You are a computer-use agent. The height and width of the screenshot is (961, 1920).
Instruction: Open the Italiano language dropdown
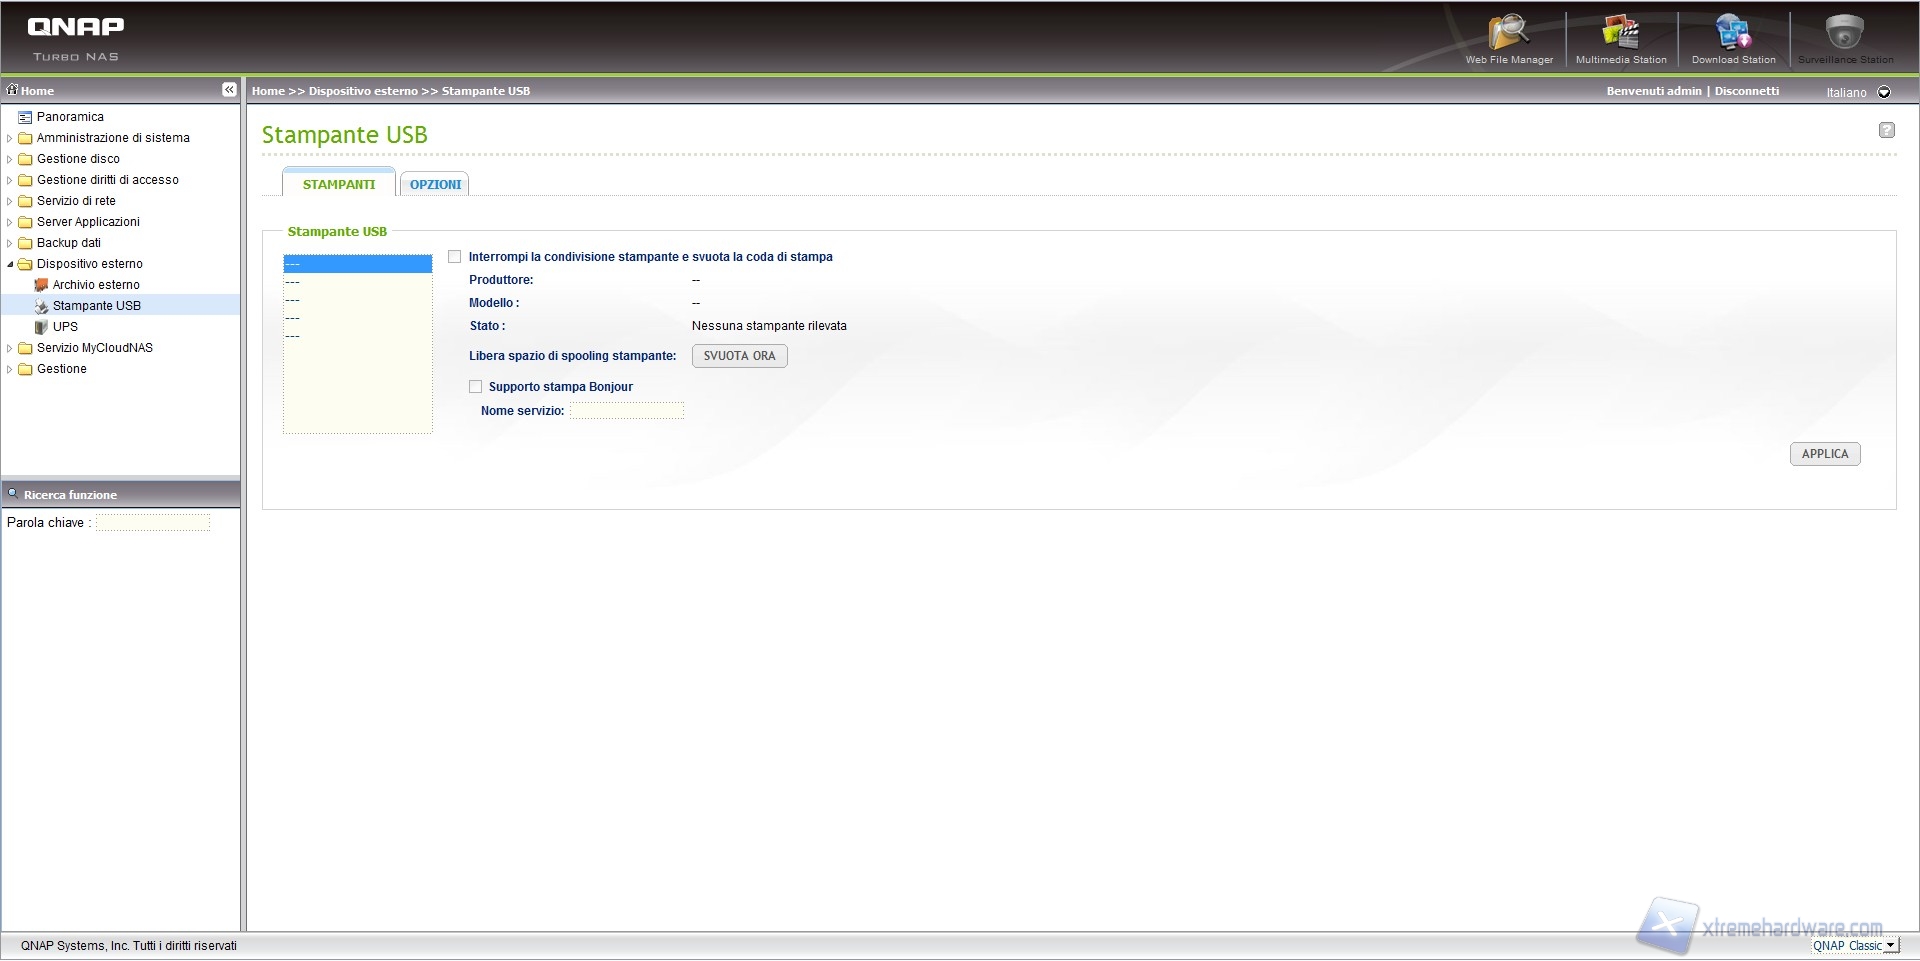[x=1884, y=92]
